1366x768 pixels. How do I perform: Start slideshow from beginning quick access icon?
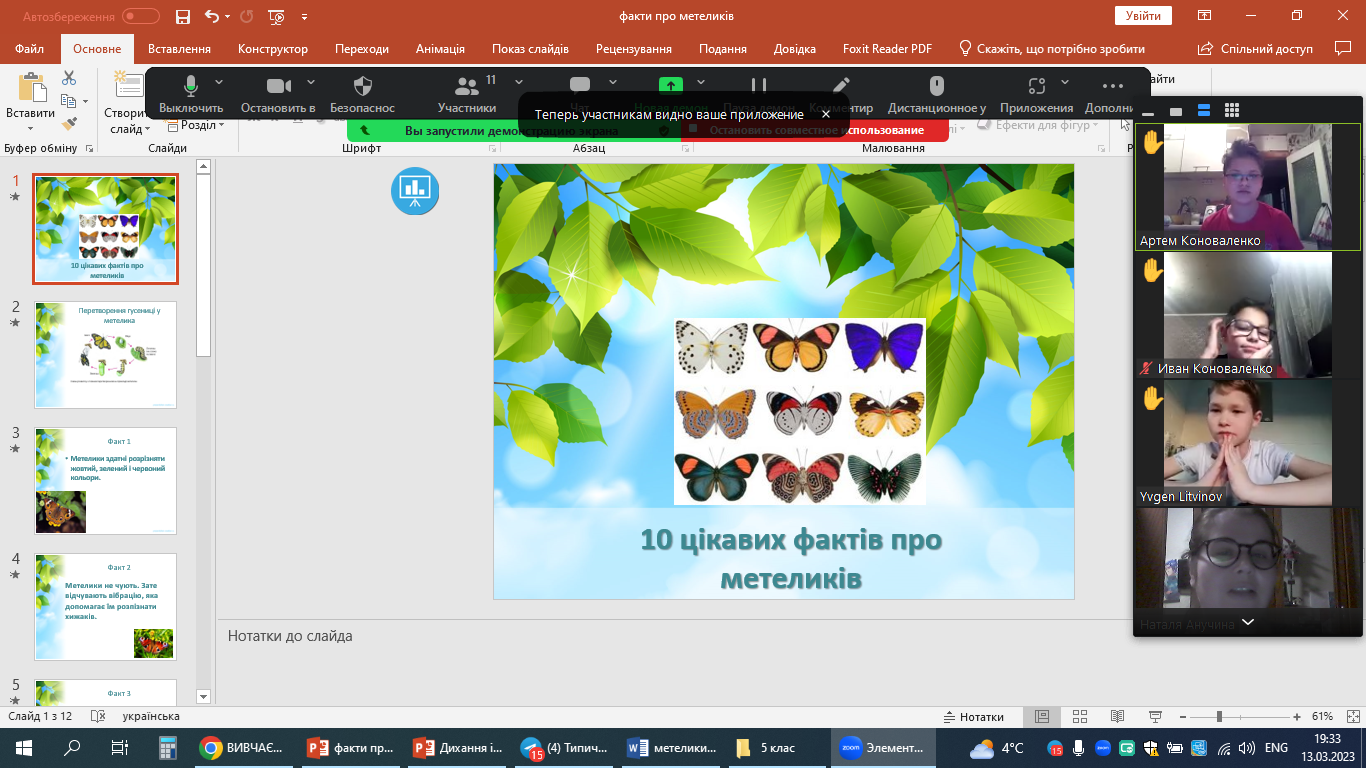(277, 16)
